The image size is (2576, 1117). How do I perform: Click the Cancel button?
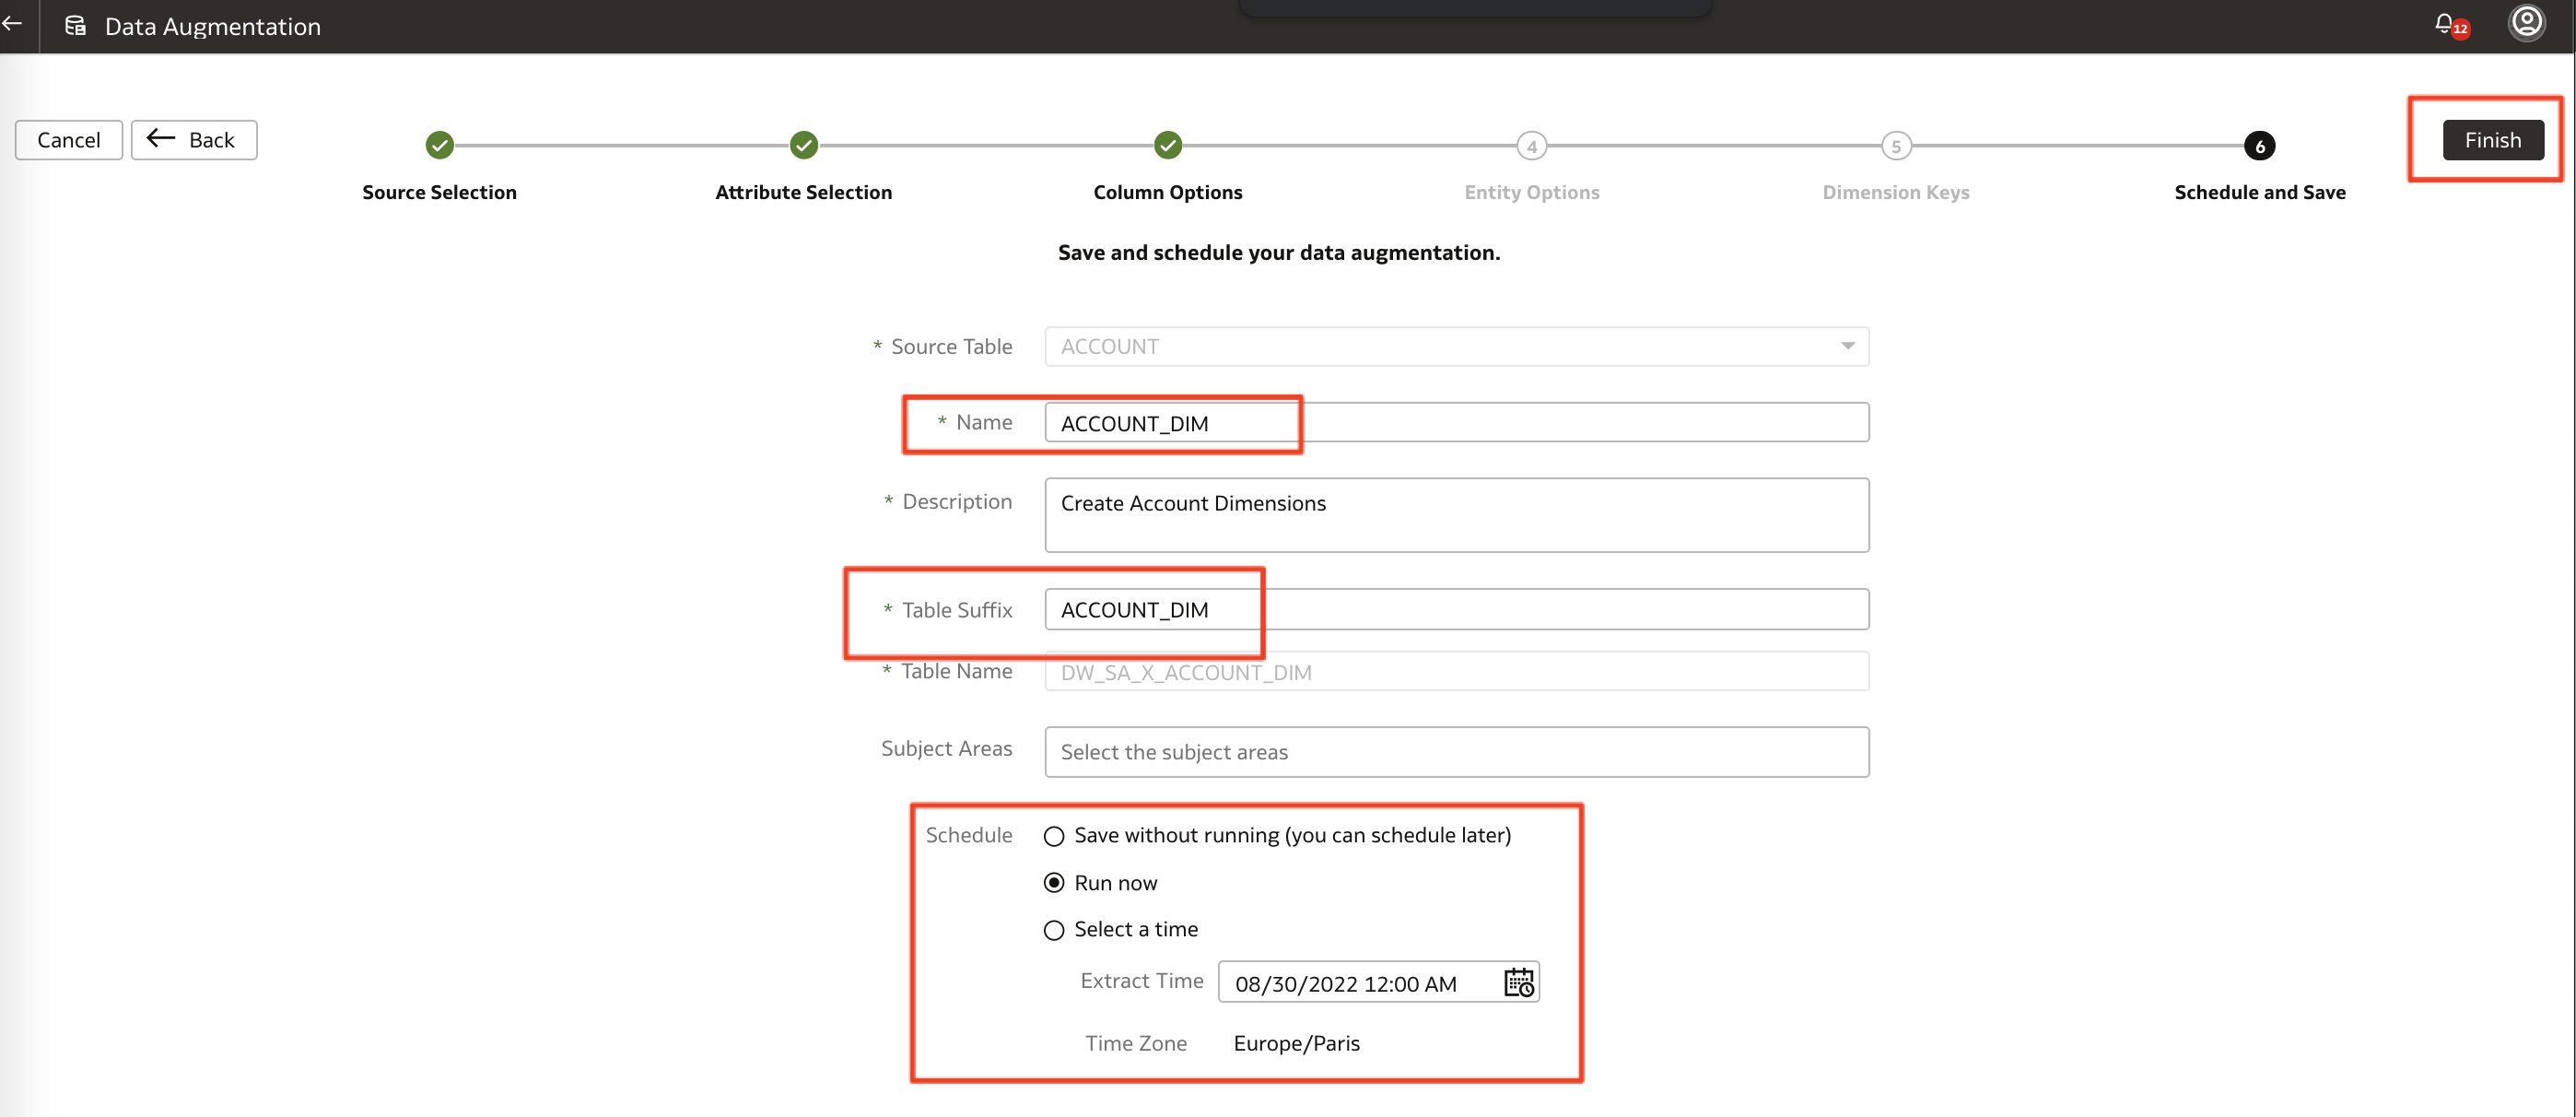[x=68, y=139]
